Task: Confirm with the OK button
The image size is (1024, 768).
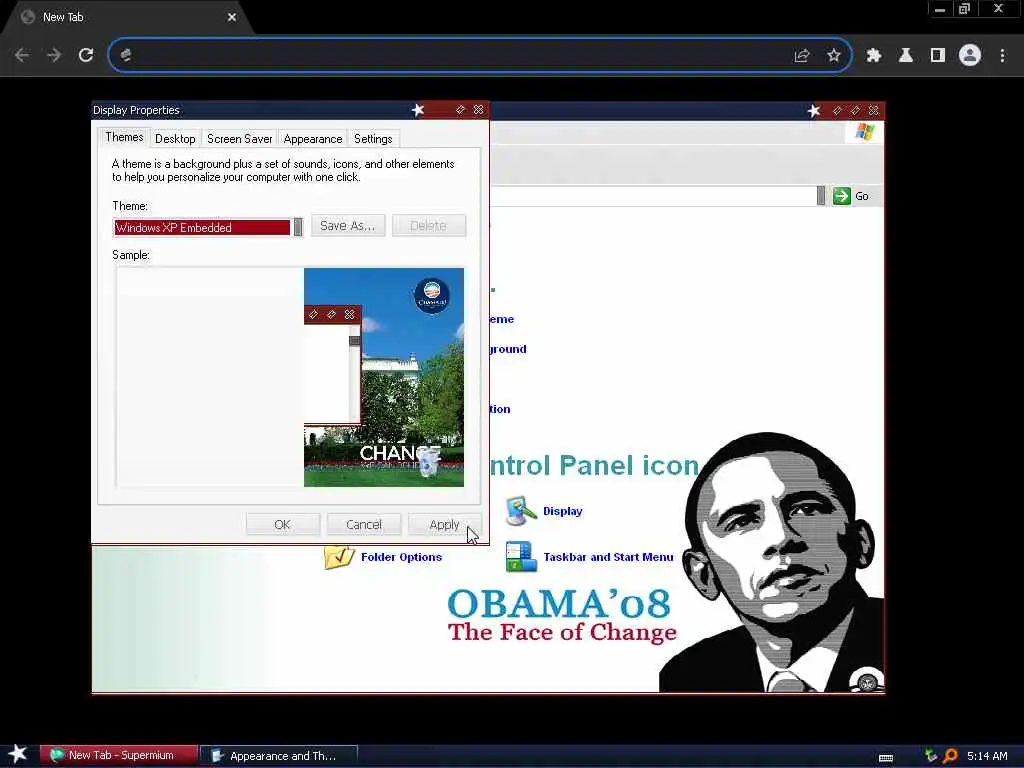Action: click(x=283, y=524)
